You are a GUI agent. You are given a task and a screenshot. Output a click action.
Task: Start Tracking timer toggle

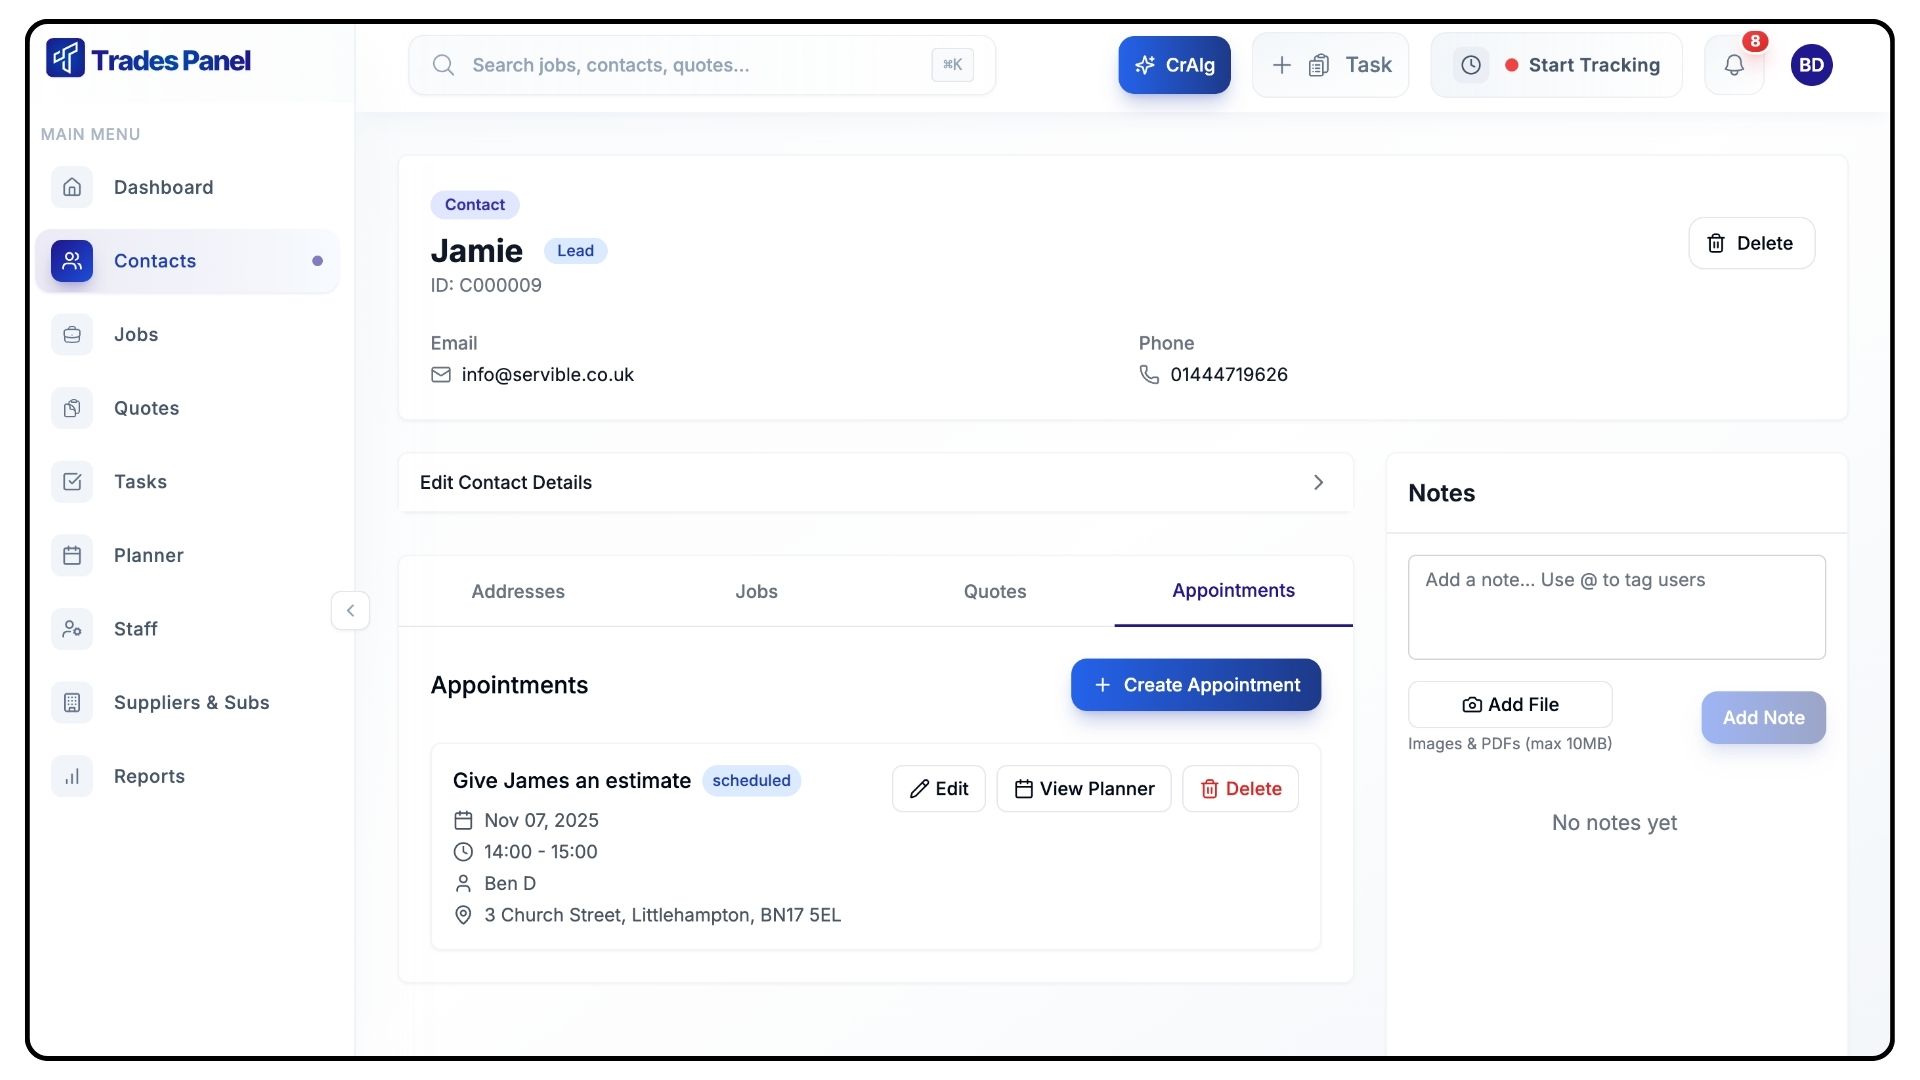pyautogui.click(x=1556, y=65)
